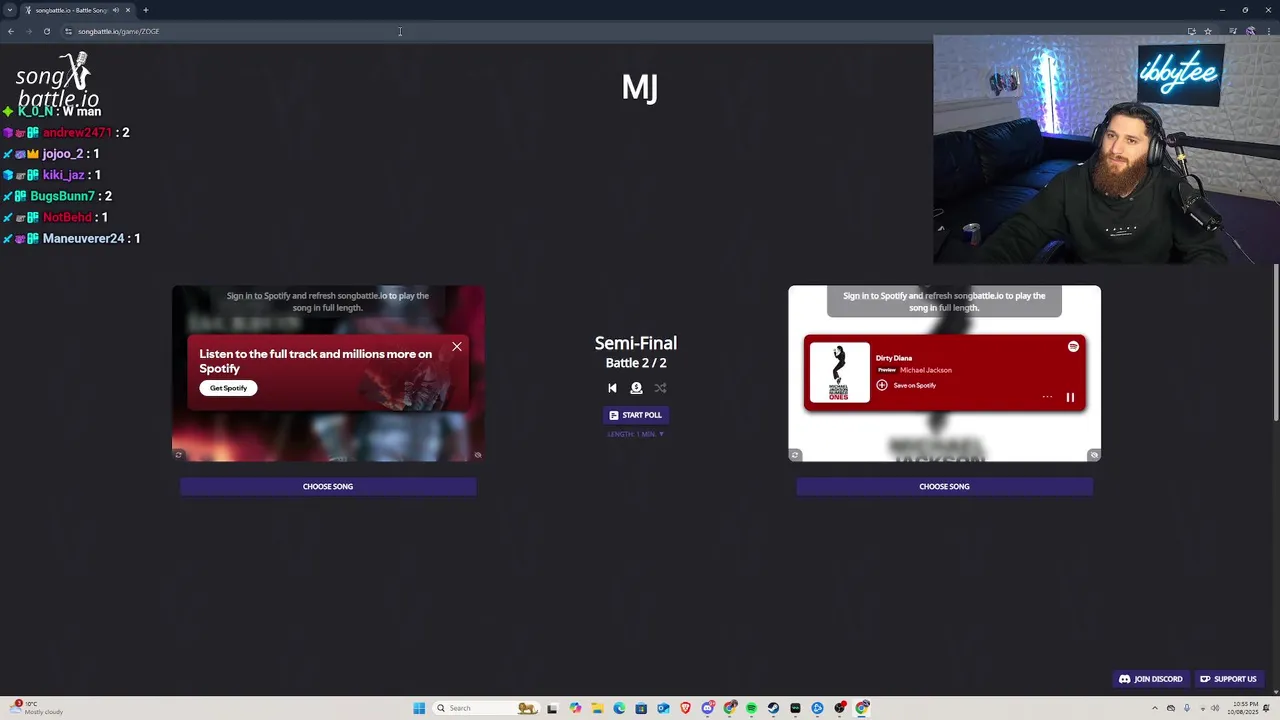Close the songbattle.io browser tab

click(128, 10)
